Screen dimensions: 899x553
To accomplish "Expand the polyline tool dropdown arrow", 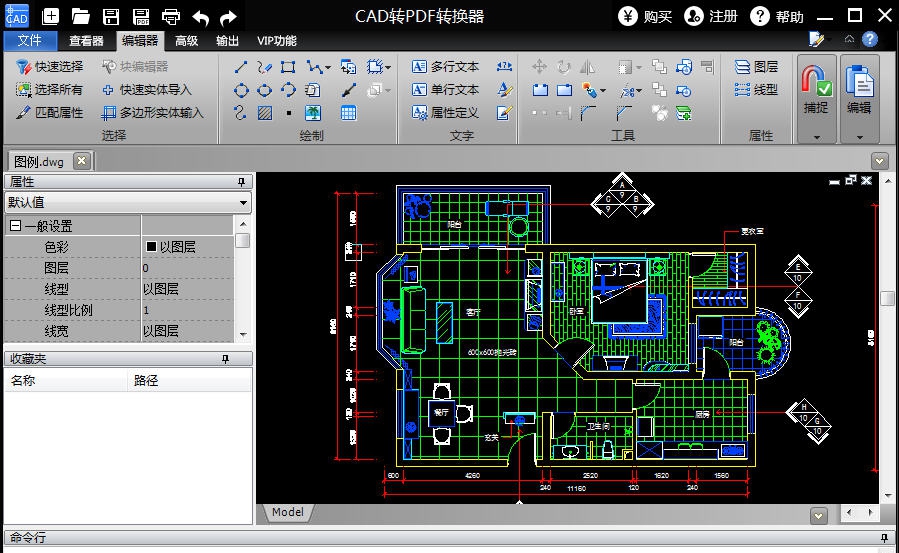I will click(328, 68).
